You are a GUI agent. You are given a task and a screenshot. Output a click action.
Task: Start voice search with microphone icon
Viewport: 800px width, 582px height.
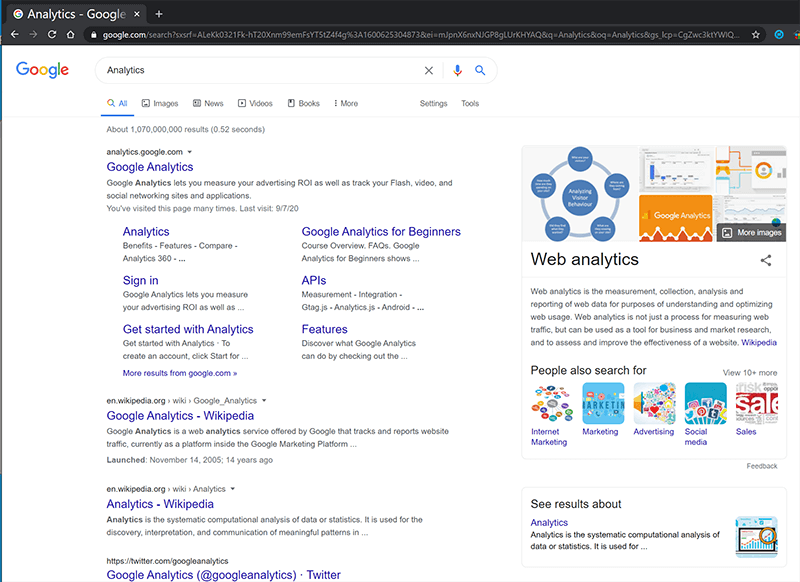(x=458, y=70)
